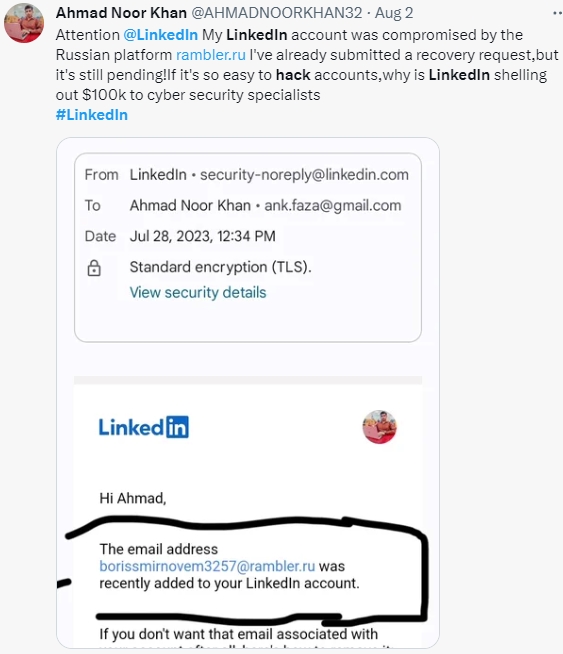563x654 pixels.
Task: Click the lock encryption icon
Action: click(x=94, y=268)
